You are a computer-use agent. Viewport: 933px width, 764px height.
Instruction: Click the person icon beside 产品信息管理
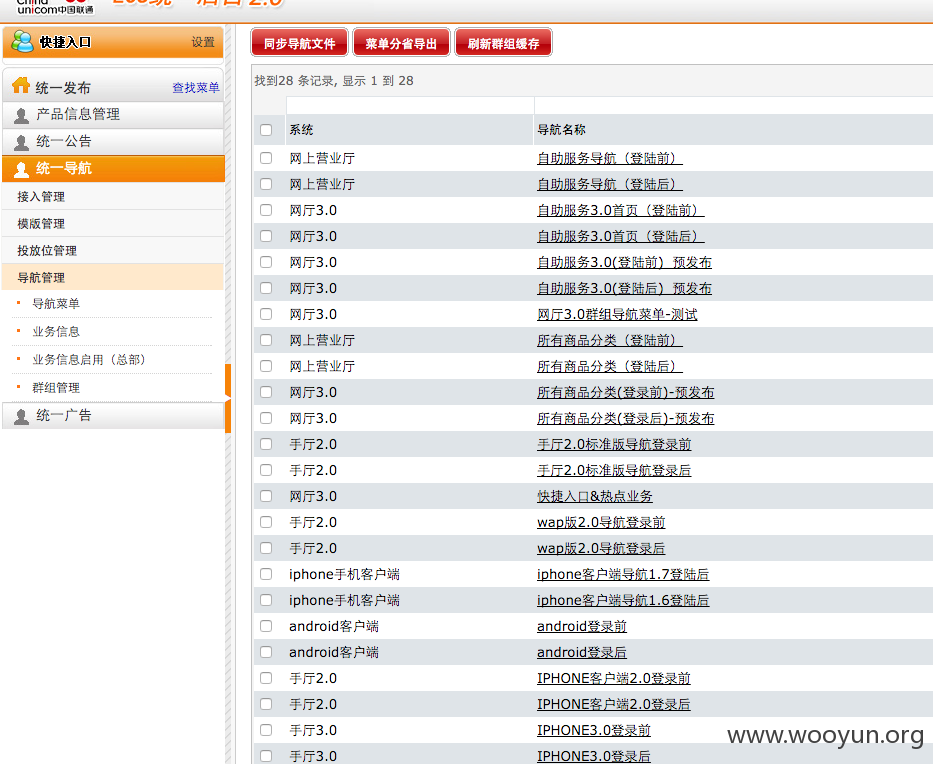click(21, 115)
